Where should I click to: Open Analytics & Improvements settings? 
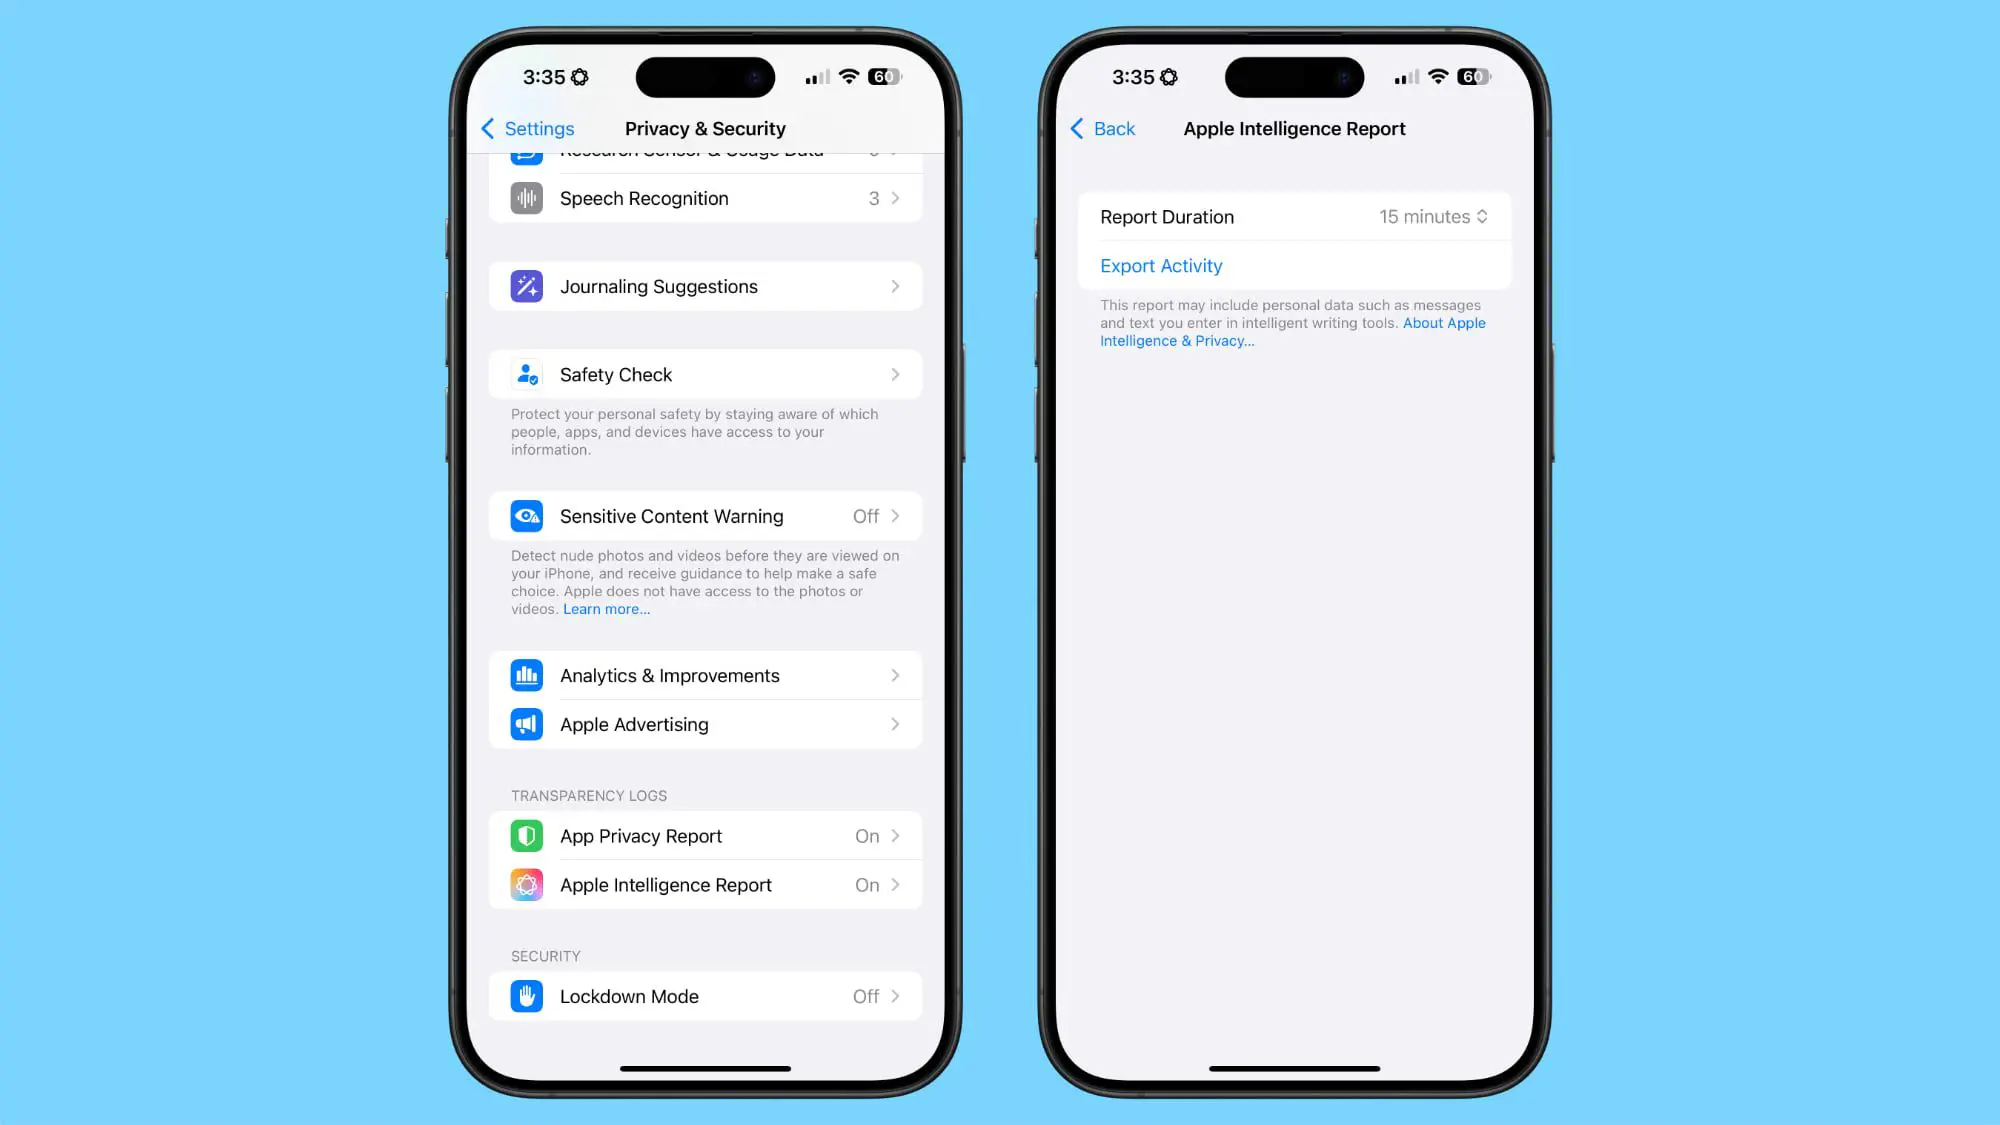click(703, 674)
